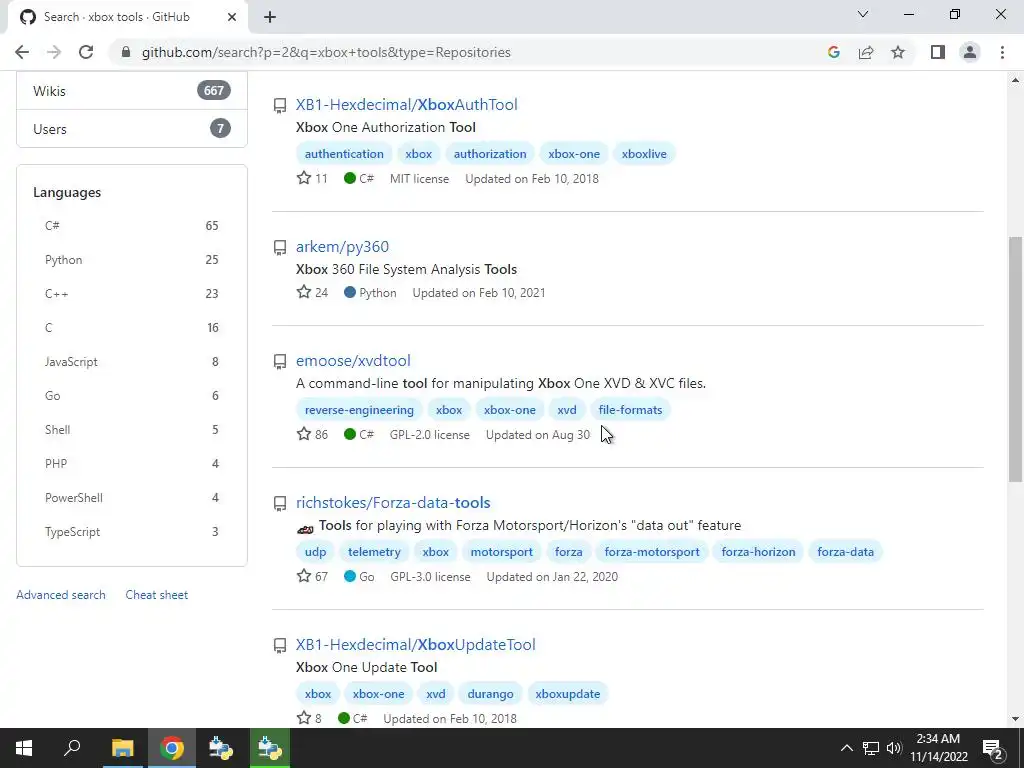Screen dimensions: 1024x768
Task: Reload the page with the refresh icon
Action: pos(86,52)
